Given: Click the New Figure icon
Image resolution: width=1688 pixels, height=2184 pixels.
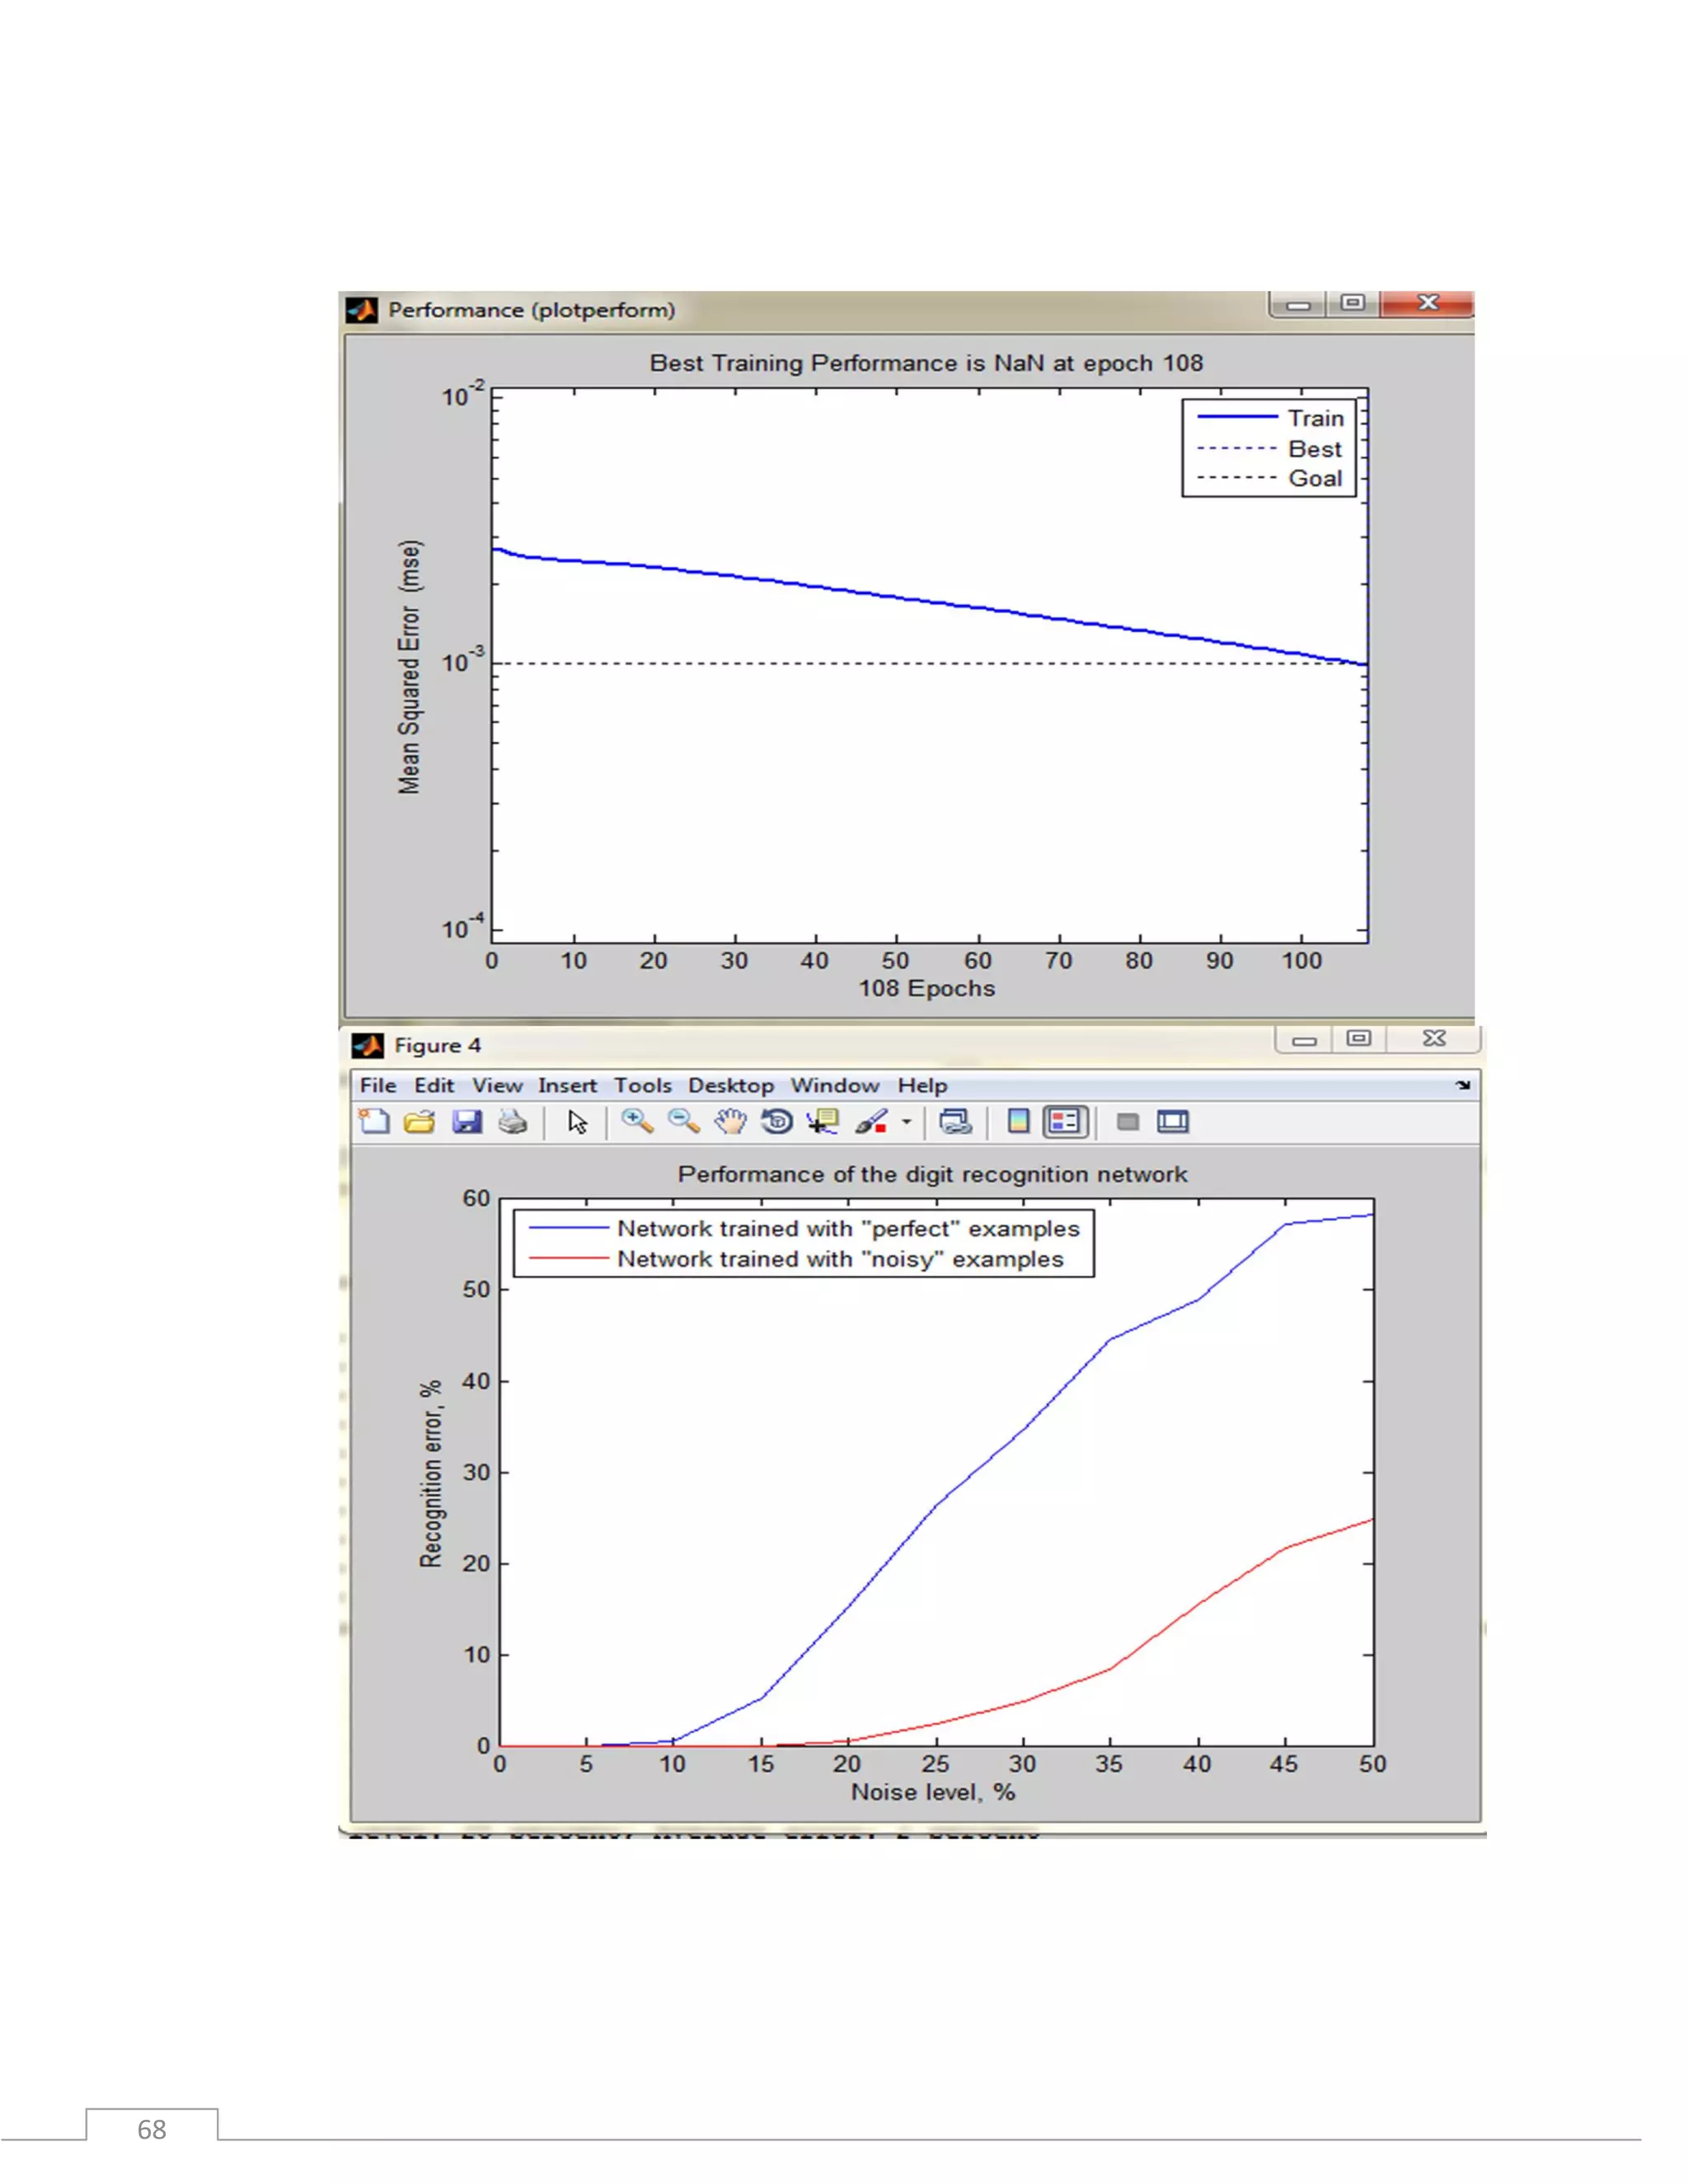Looking at the screenshot, I should pyautogui.click(x=375, y=1122).
